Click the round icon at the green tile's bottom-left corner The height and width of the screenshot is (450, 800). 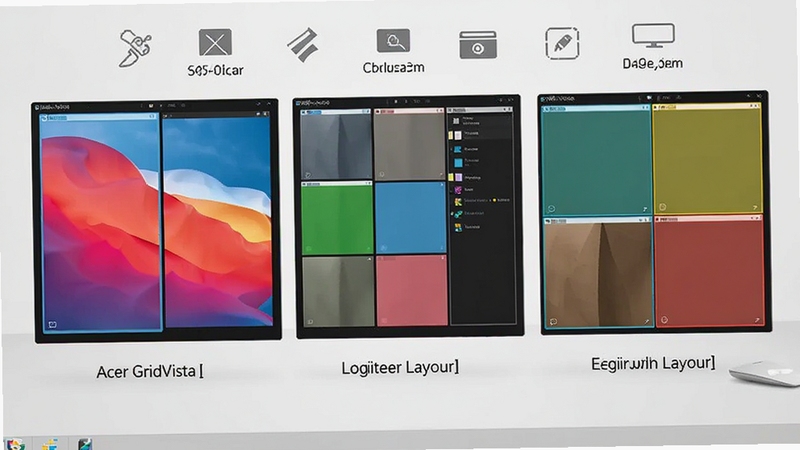(308, 249)
